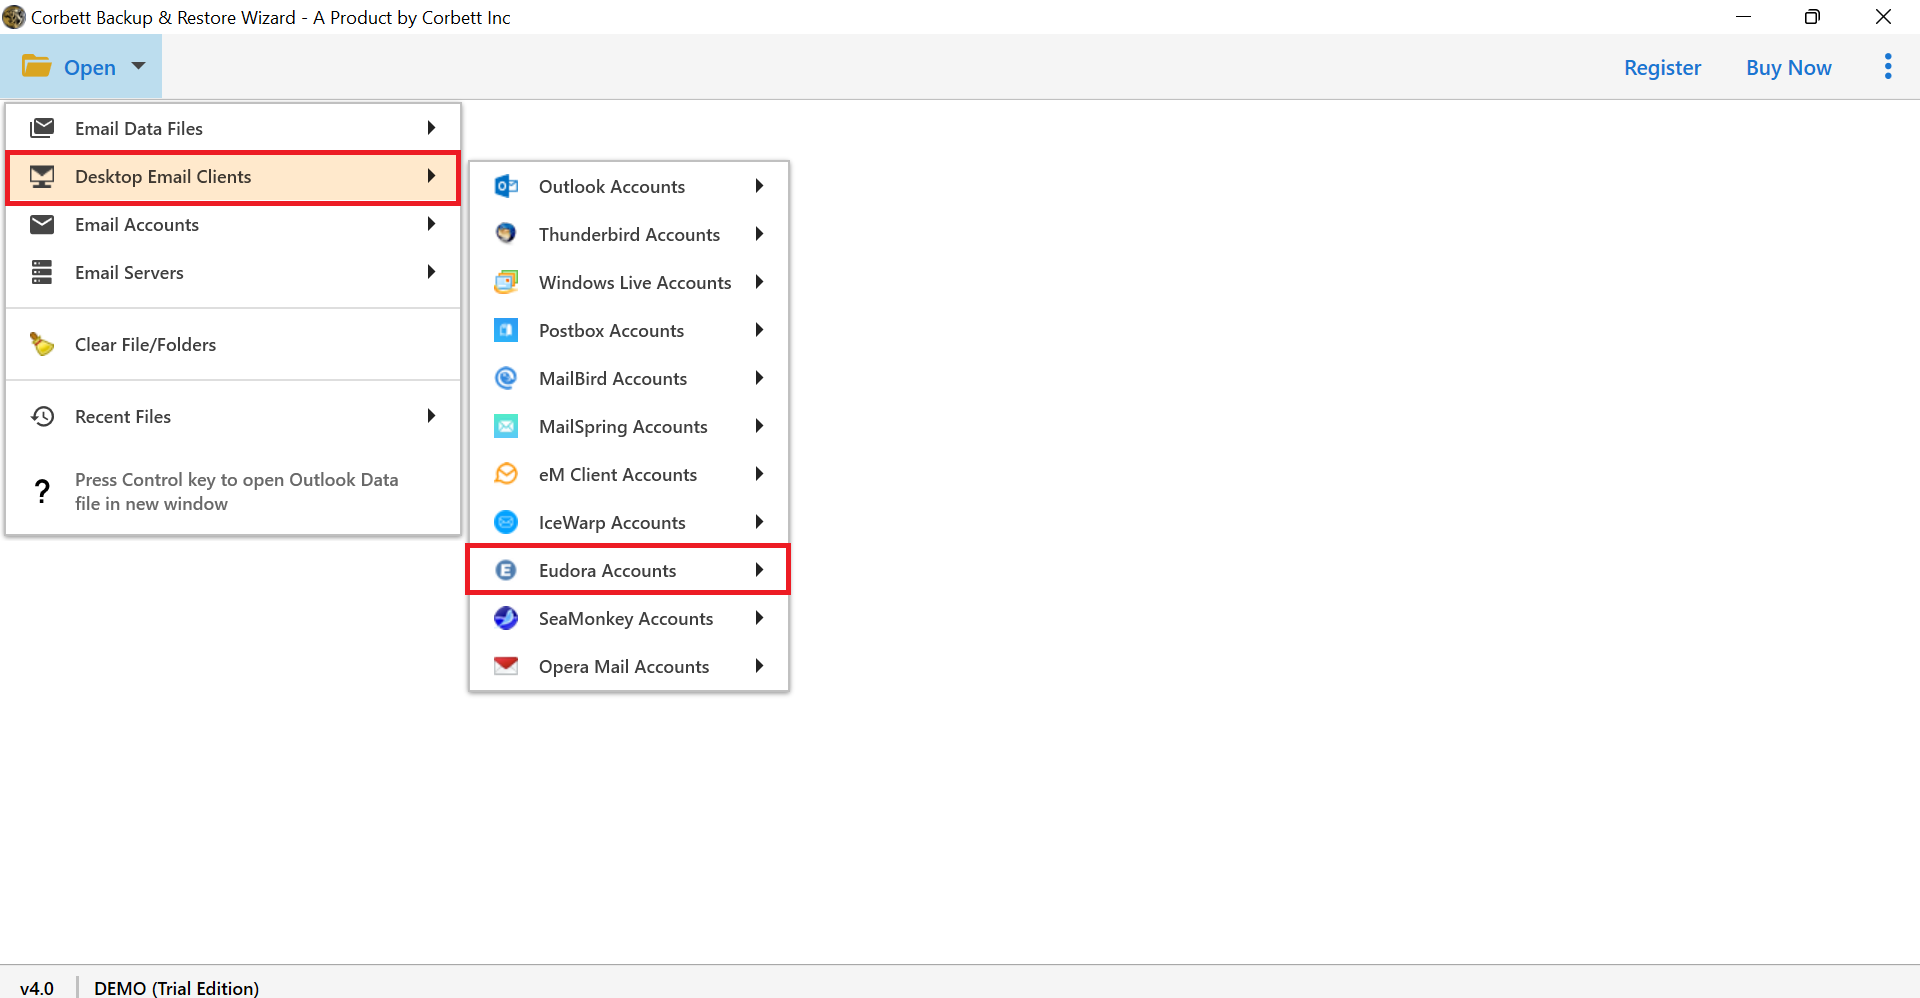This screenshot has width=1920, height=998.
Task: Click the Email Data Files envelope icon
Action: [42, 128]
